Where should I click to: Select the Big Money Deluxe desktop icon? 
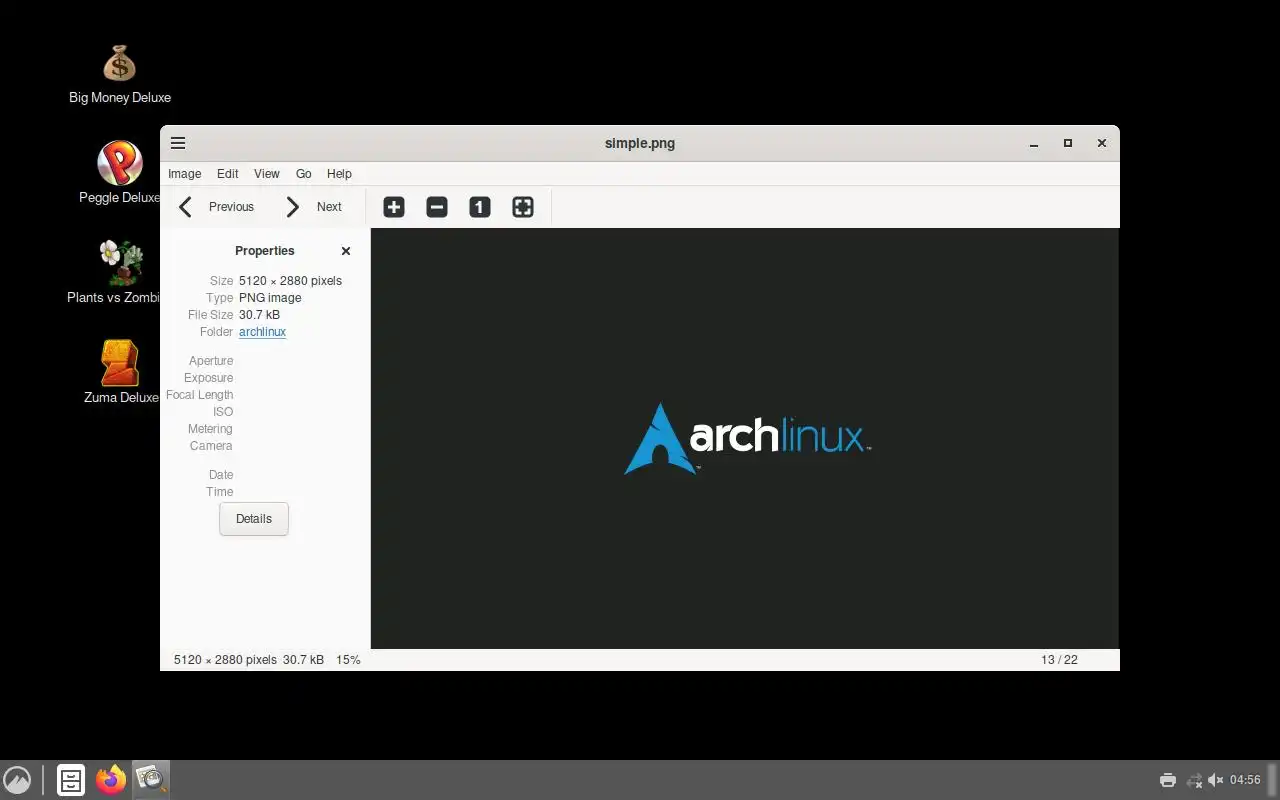tap(120, 75)
